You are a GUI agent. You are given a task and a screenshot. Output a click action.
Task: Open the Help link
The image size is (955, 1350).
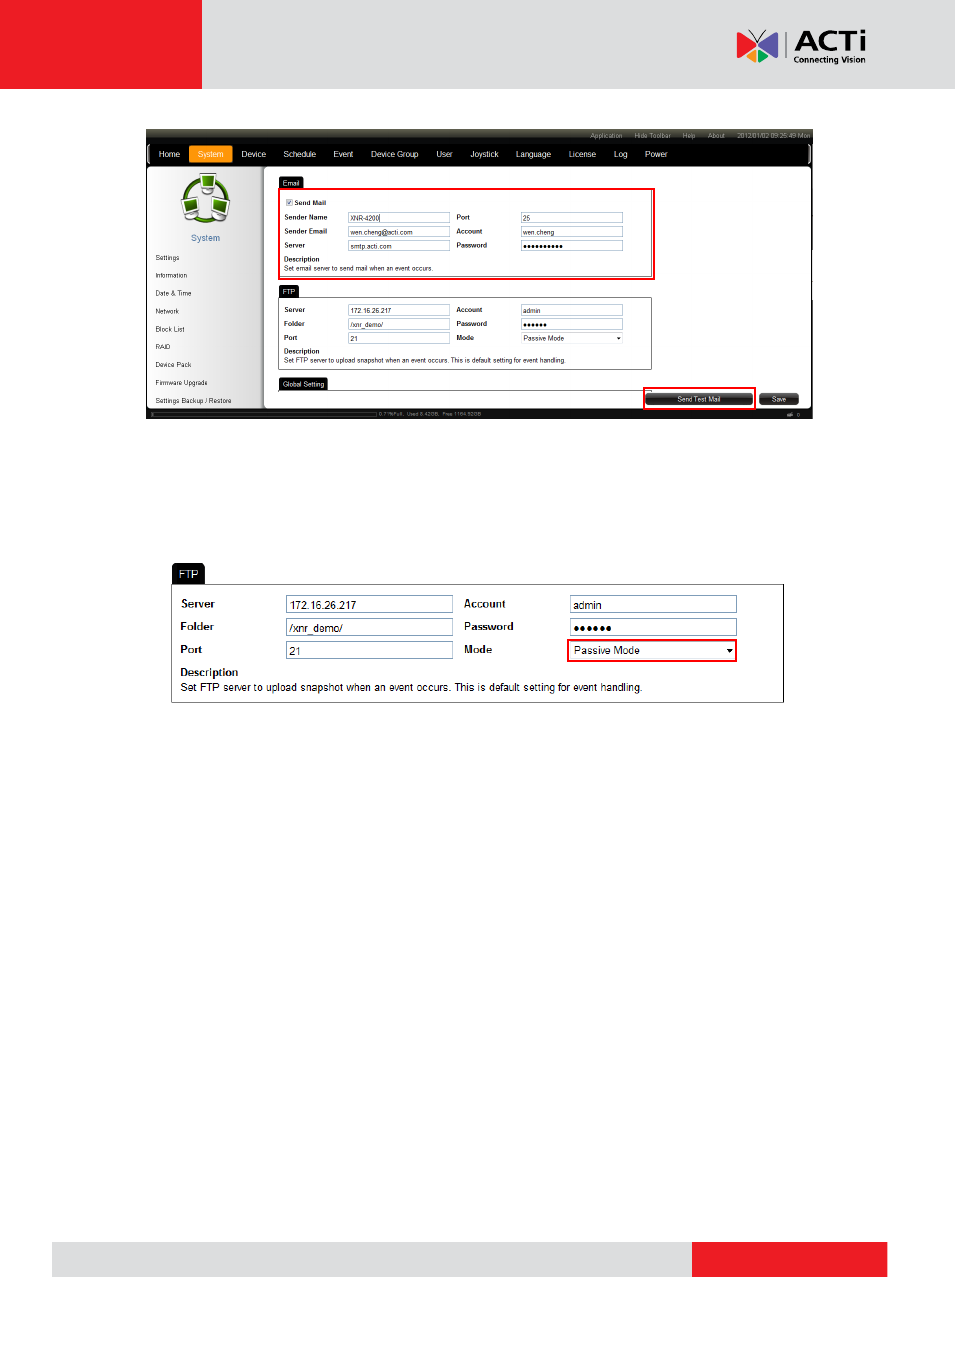(689, 136)
